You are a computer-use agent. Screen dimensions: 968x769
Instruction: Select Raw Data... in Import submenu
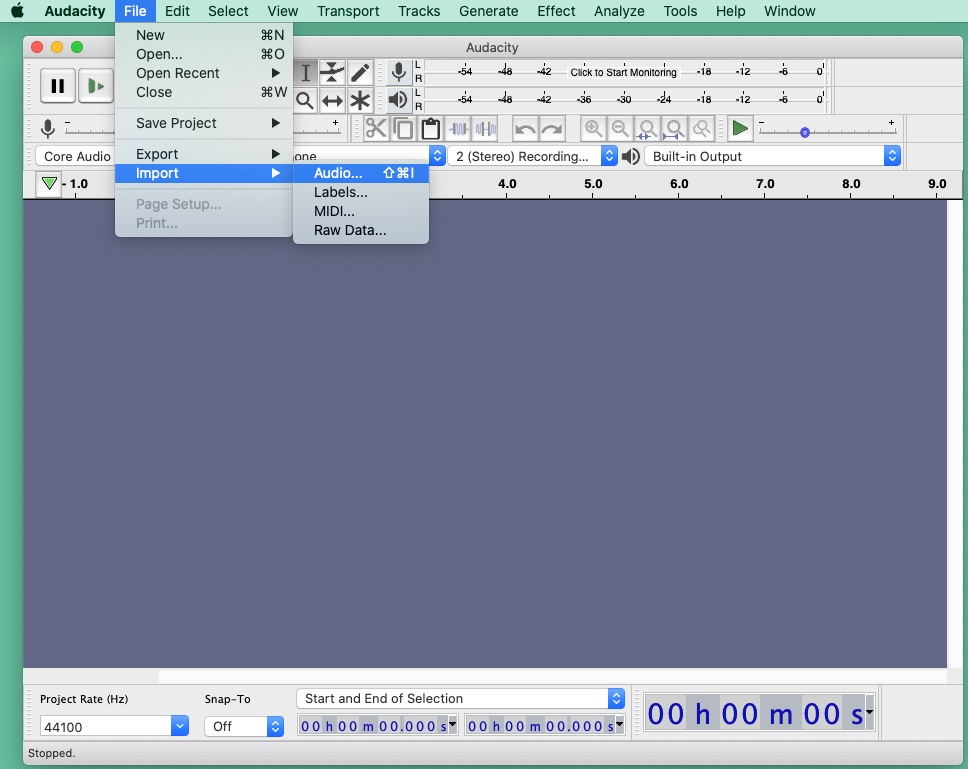click(361, 230)
